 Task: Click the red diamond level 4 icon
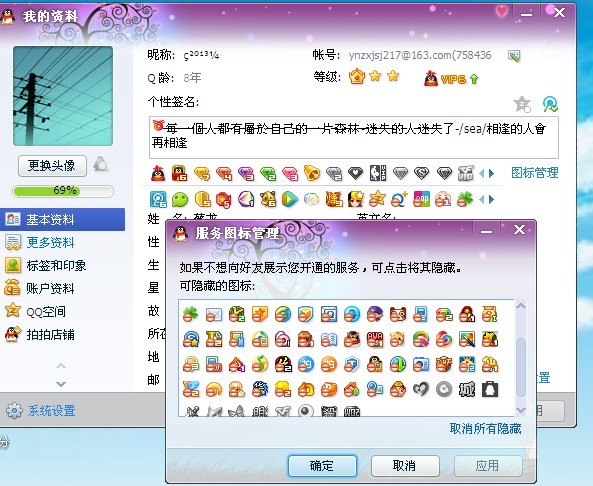click(x=224, y=174)
